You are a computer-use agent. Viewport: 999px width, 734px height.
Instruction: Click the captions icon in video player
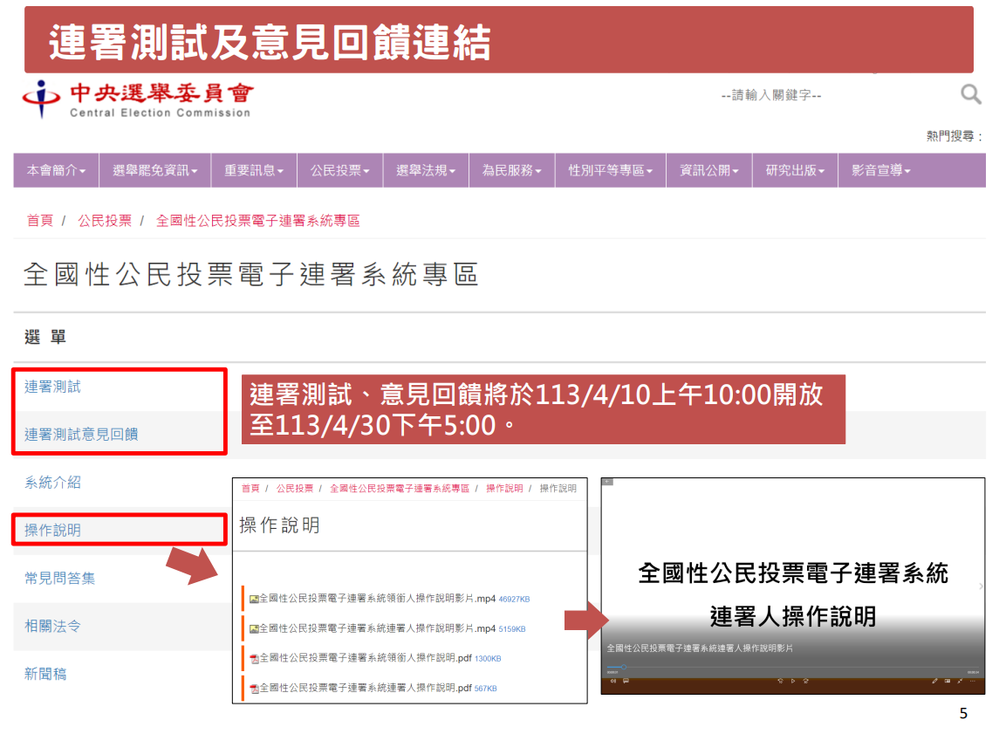point(626,681)
